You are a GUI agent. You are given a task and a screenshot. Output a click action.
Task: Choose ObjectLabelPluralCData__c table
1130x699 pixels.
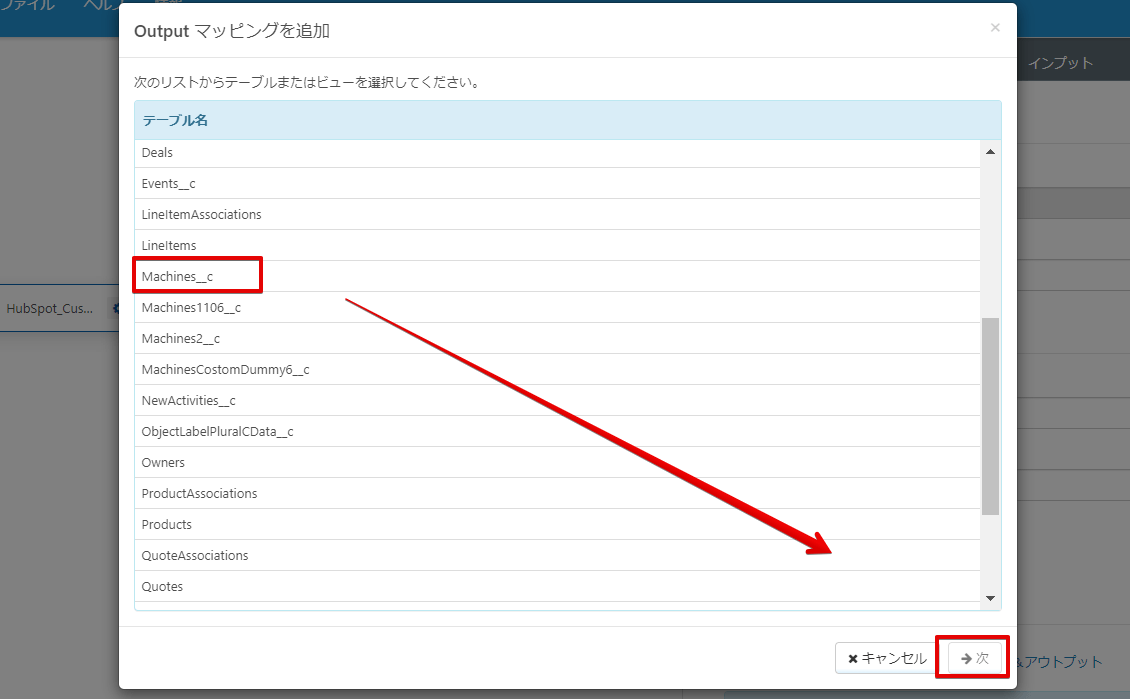pyautogui.click(x=557, y=432)
